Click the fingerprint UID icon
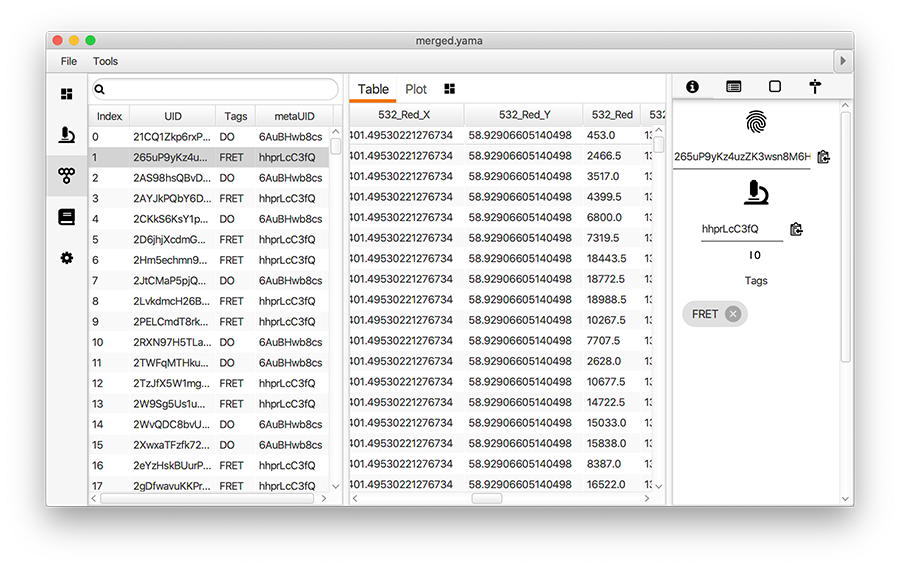The image size is (900, 567). (756, 122)
